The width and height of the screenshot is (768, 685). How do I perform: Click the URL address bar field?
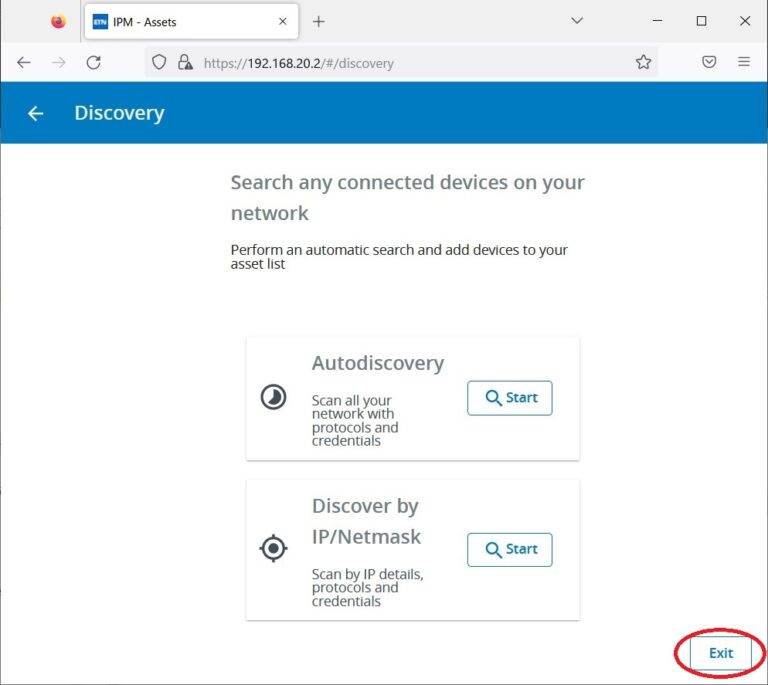tap(400, 62)
